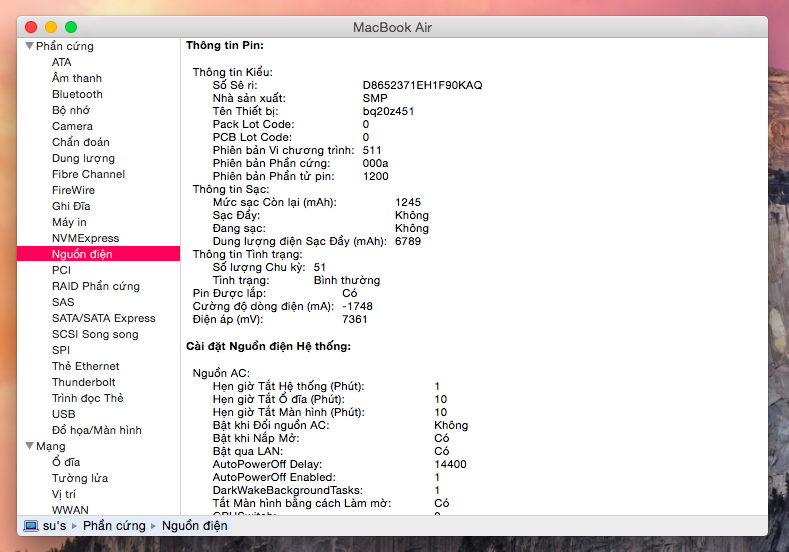Click Nguồn điện in the path bar
The width and height of the screenshot is (789, 552).
194,526
